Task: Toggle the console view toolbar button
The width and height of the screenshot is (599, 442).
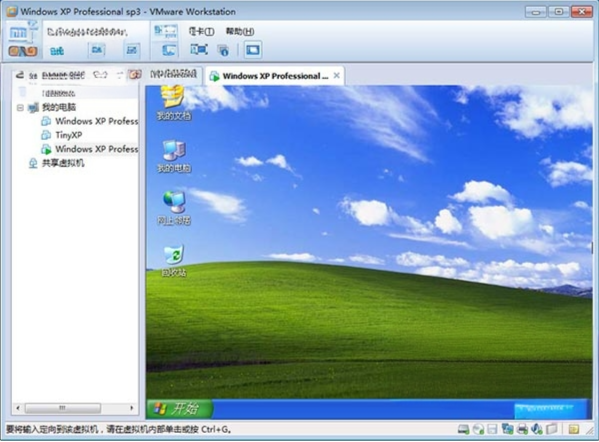Action: click(x=253, y=50)
